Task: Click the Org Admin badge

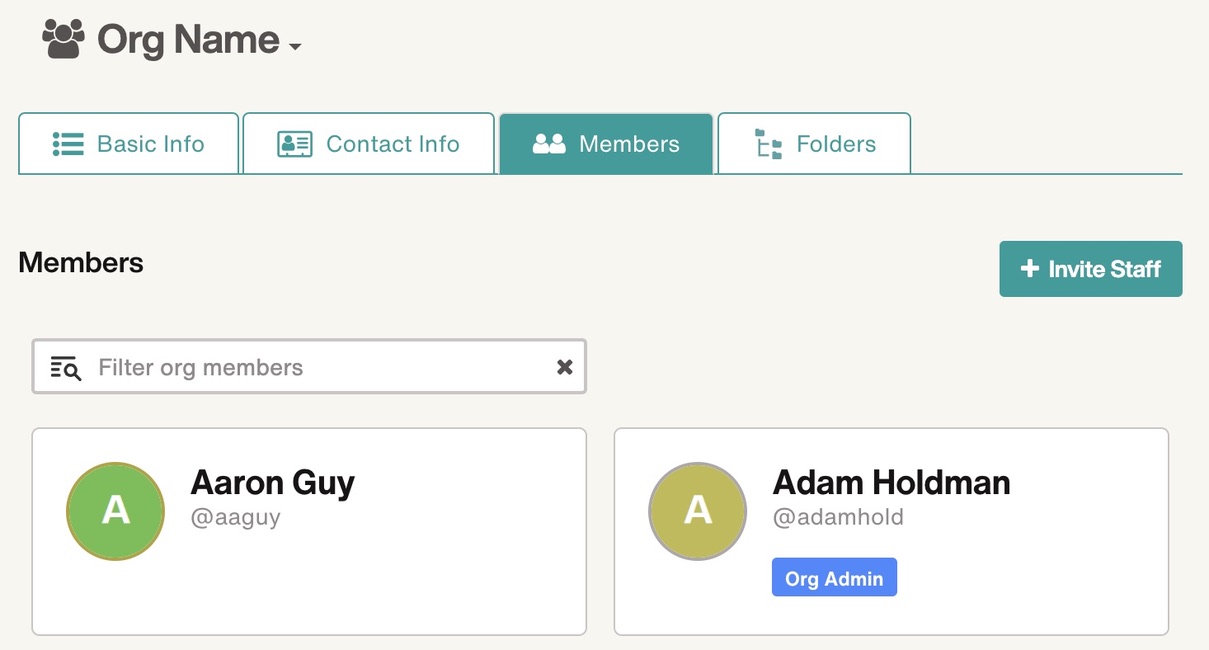Action: coord(834,577)
